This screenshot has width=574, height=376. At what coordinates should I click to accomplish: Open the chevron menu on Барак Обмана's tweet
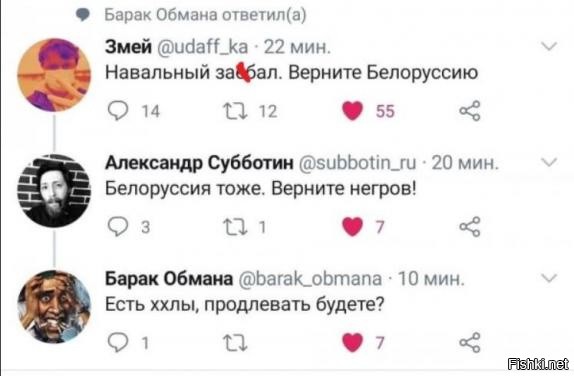pyautogui.click(x=549, y=278)
